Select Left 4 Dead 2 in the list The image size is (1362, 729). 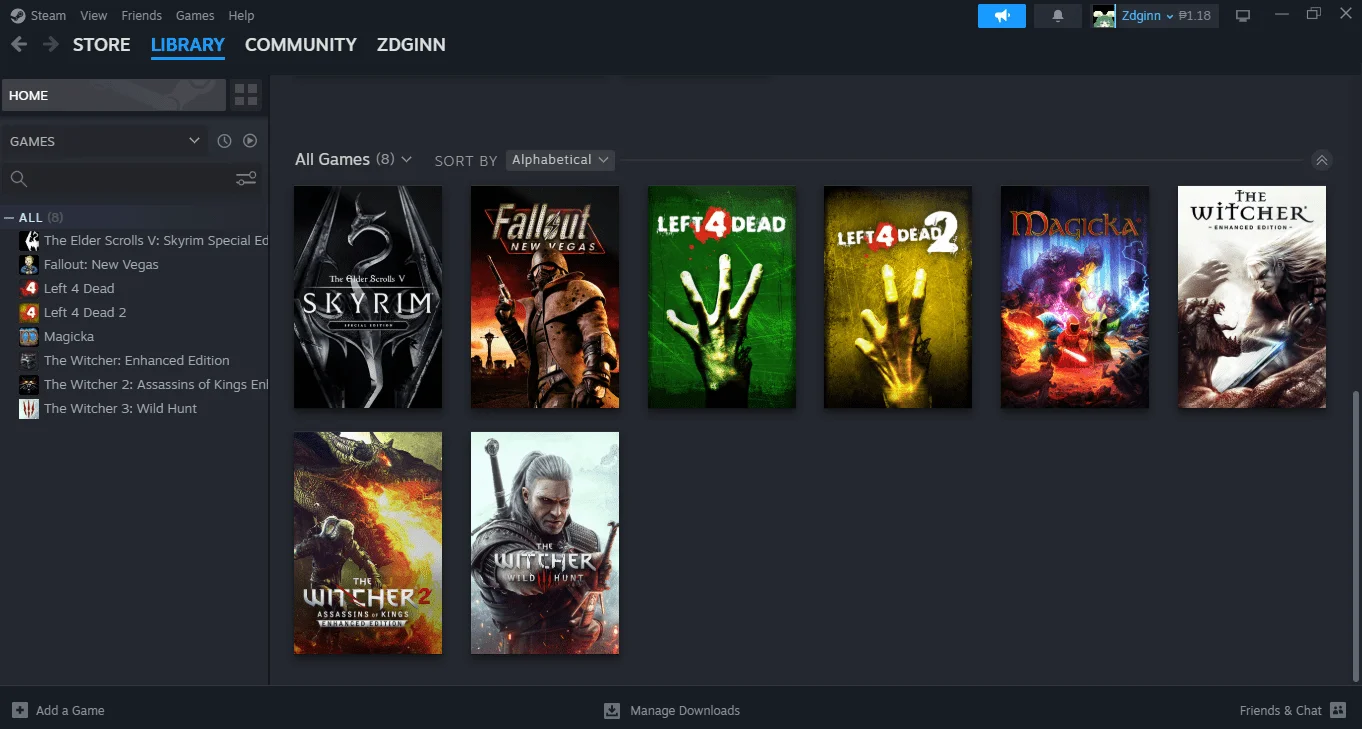[x=85, y=313]
